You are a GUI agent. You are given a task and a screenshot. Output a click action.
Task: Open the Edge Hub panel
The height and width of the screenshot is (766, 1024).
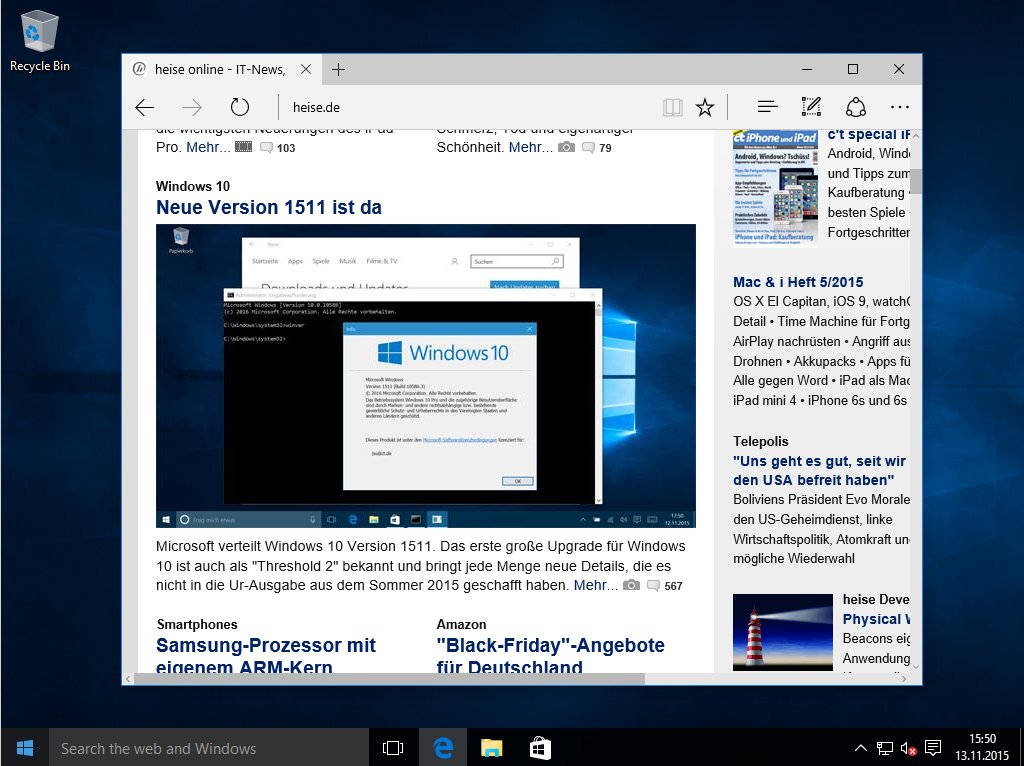[x=767, y=108]
